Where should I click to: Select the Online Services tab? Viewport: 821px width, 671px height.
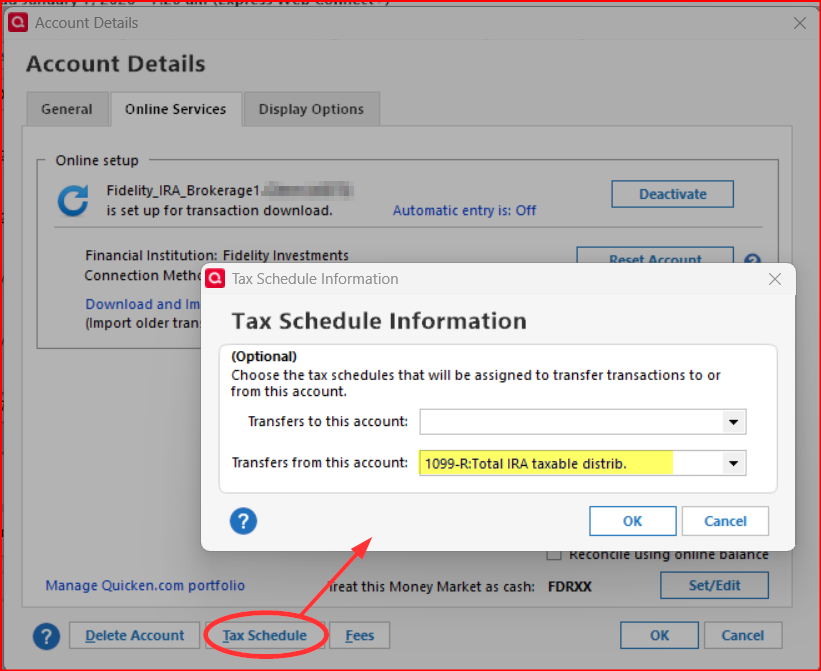point(176,109)
